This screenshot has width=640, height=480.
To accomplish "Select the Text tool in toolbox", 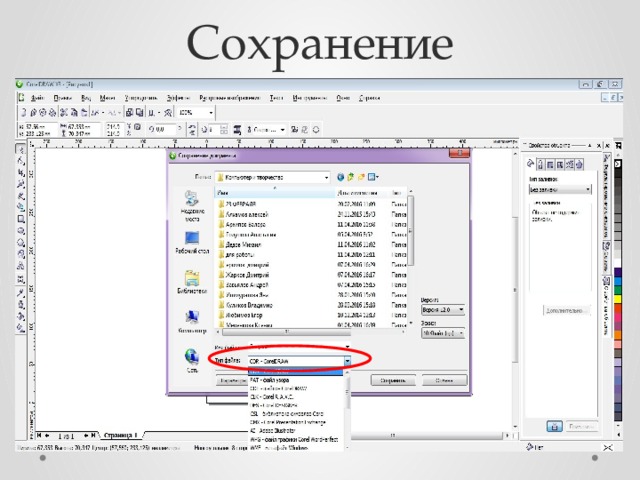I will 20,267.
